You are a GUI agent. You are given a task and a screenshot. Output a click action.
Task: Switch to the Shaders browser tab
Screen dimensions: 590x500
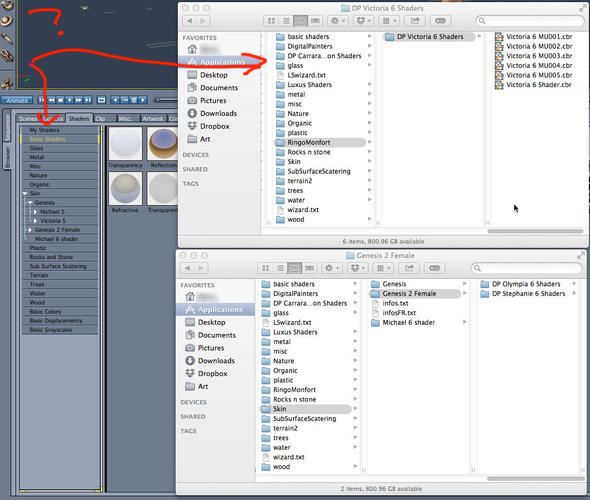79,119
